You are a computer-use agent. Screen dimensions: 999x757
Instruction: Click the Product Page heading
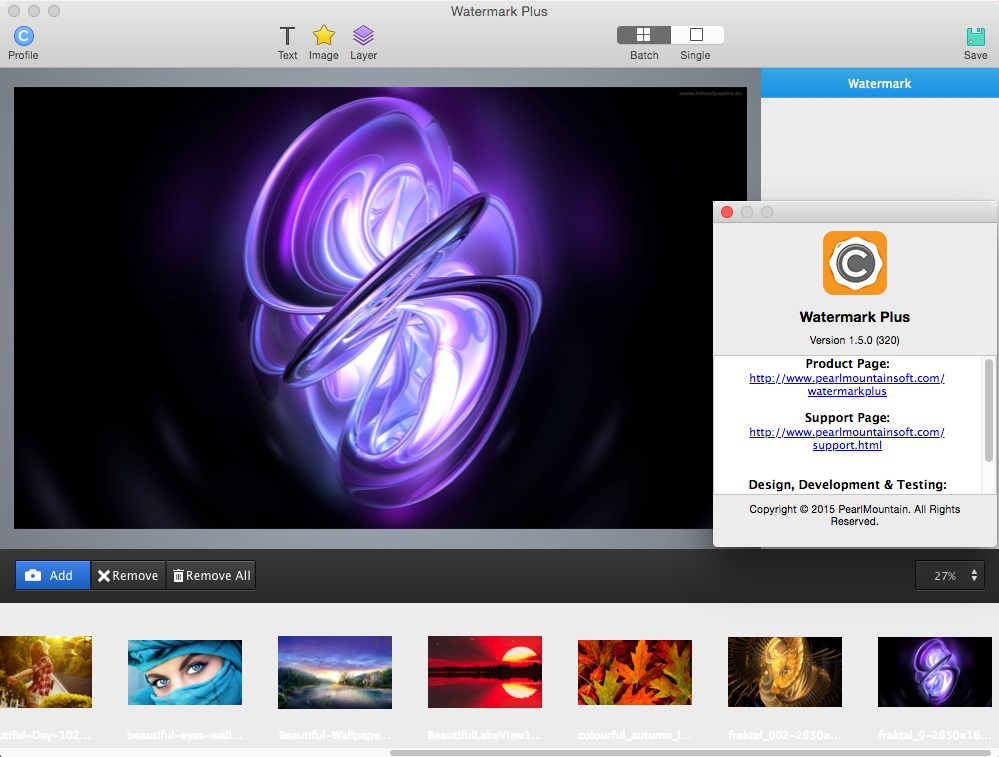click(847, 364)
